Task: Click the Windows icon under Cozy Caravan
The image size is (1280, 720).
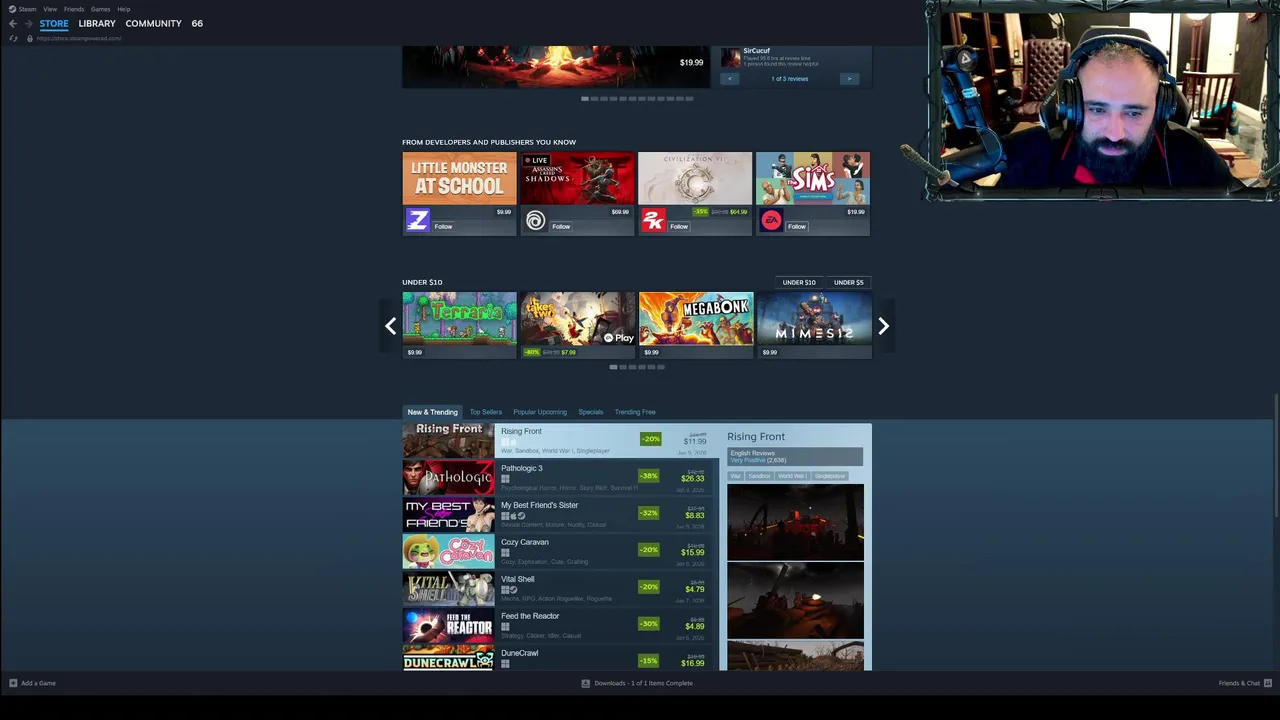Action: click(x=505, y=553)
